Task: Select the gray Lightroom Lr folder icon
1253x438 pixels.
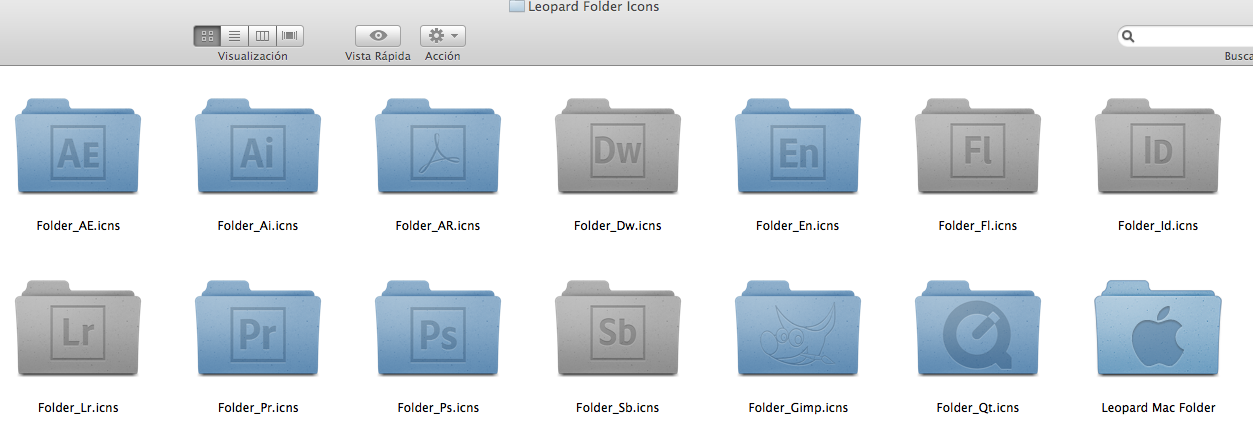Action: tap(78, 328)
